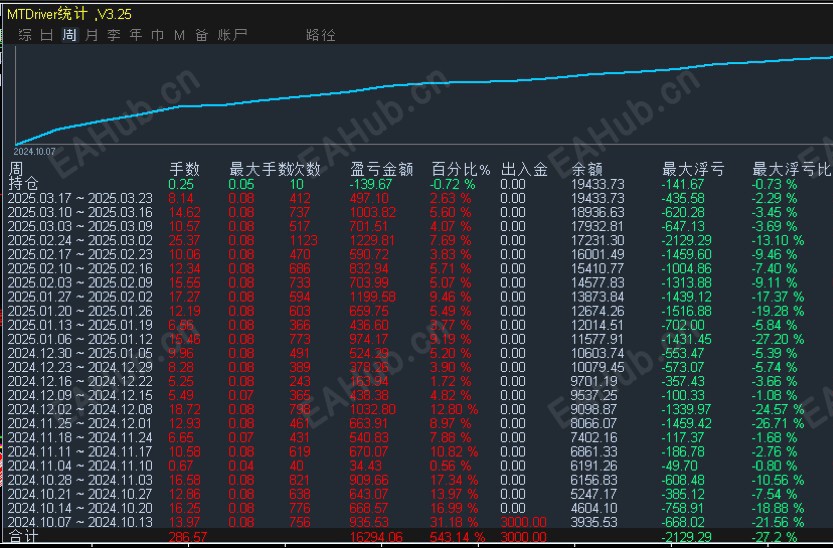The height and width of the screenshot is (548, 833).
Task: Click the 持仓 row label
Action: tap(23, 184)
